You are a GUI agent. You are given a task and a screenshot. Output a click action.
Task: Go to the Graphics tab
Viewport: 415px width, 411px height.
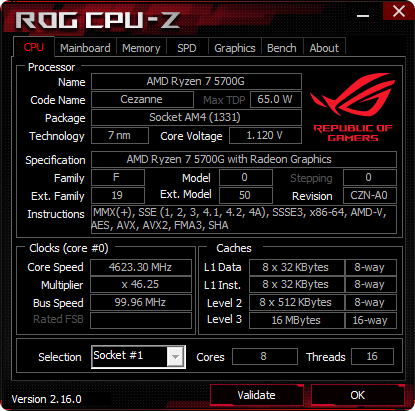(x=235, y=48)
